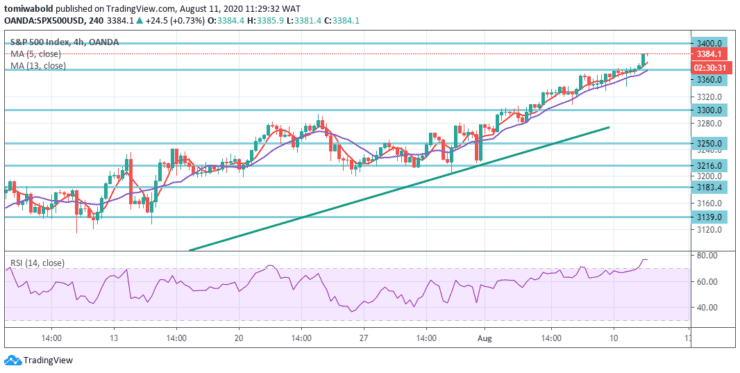
Task: Click the countdown timer 02:30:31
Action: point(711,68)
